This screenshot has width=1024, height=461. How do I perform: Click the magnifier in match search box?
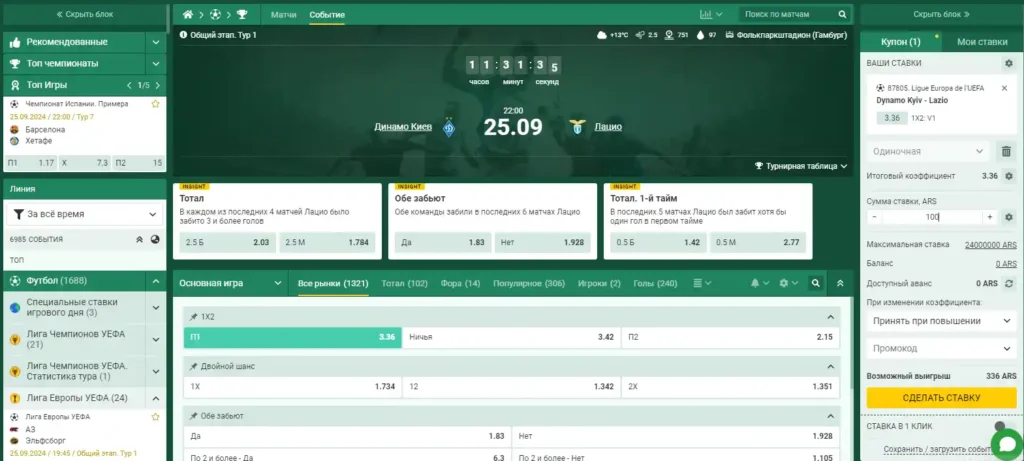tap(842, 14)
